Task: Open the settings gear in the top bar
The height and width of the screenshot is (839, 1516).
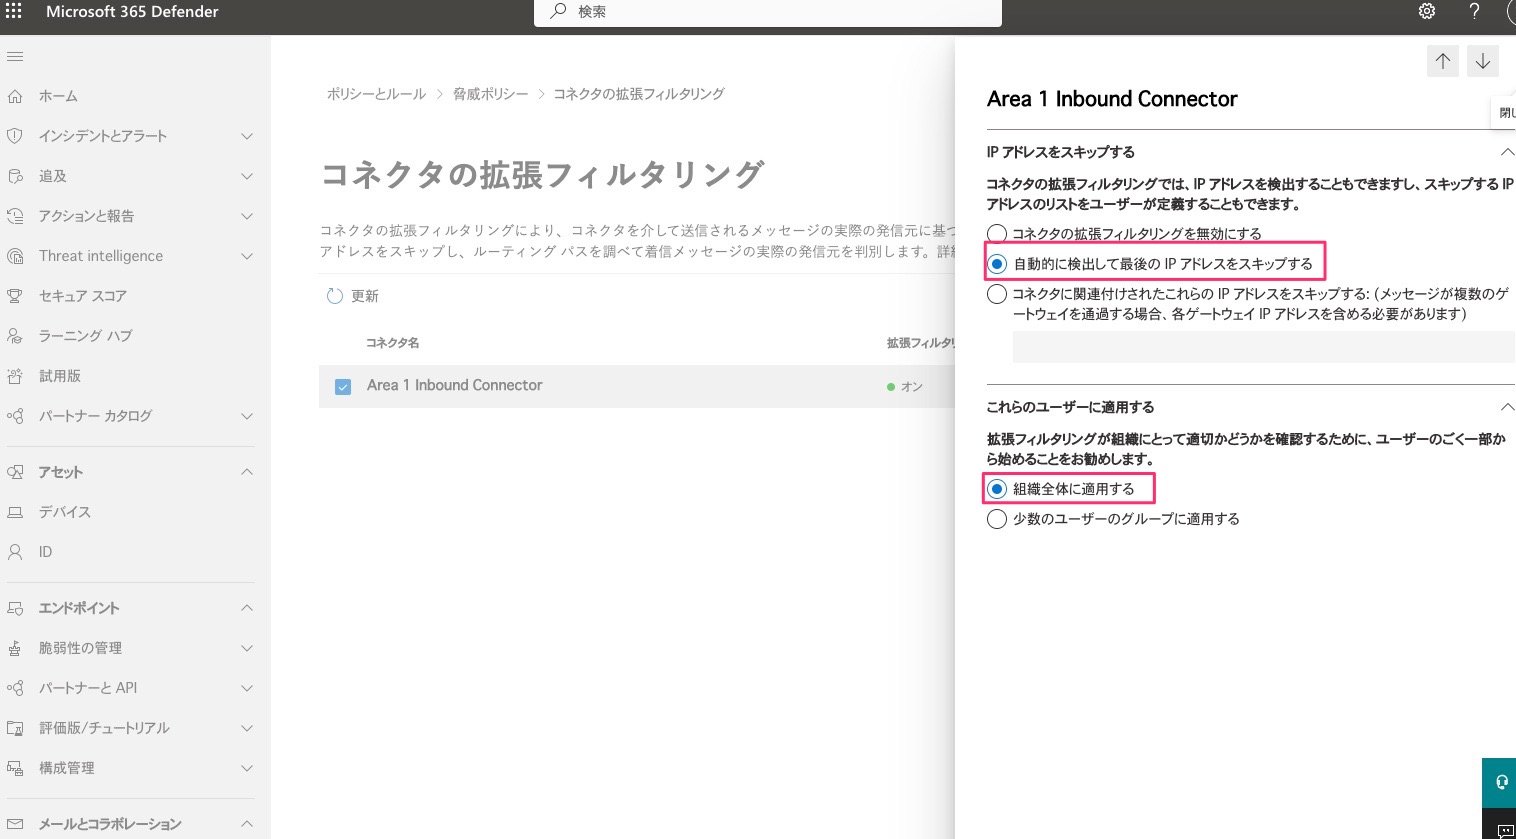Action: pos(1427,11)
